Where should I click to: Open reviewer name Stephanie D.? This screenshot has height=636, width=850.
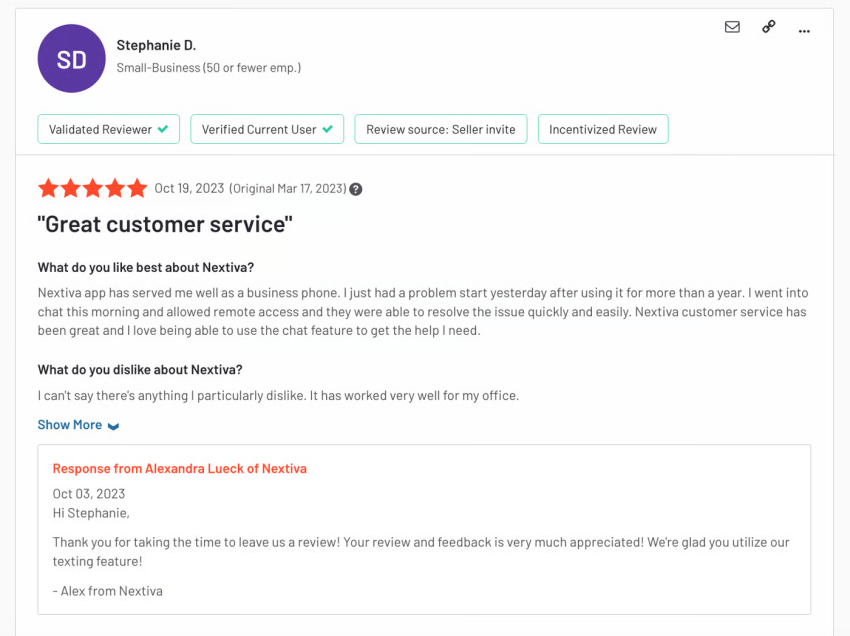pyautogui.click(x=156, y=45)
